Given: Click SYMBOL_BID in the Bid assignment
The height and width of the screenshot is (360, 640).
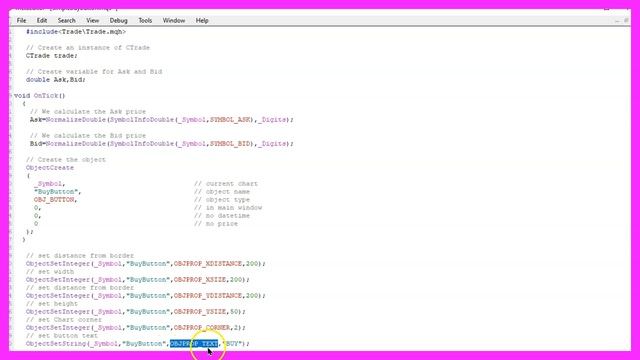Looking at the screenshot, I should point(230,144).
